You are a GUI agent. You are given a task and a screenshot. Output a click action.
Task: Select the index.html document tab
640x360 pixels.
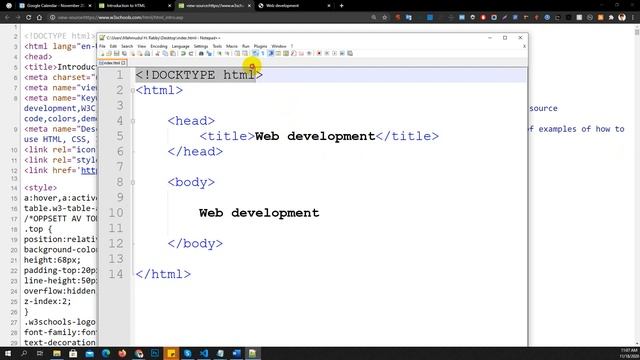pyautogui.click(x=111, y=63)
